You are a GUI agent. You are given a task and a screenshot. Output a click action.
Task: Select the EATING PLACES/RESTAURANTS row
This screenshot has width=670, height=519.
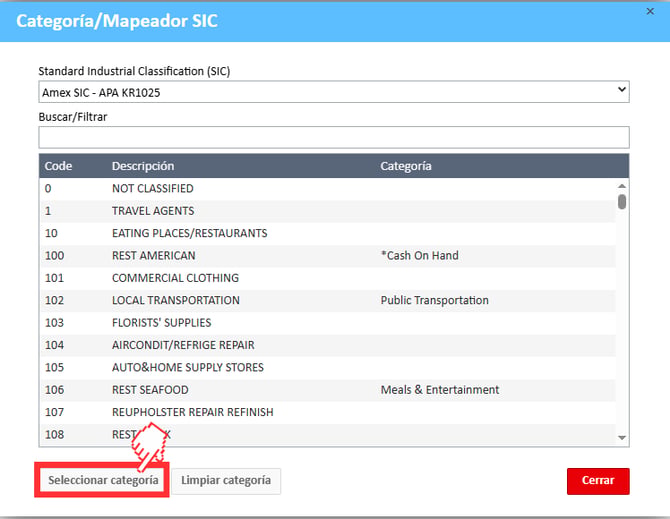[x=328, y=233]
